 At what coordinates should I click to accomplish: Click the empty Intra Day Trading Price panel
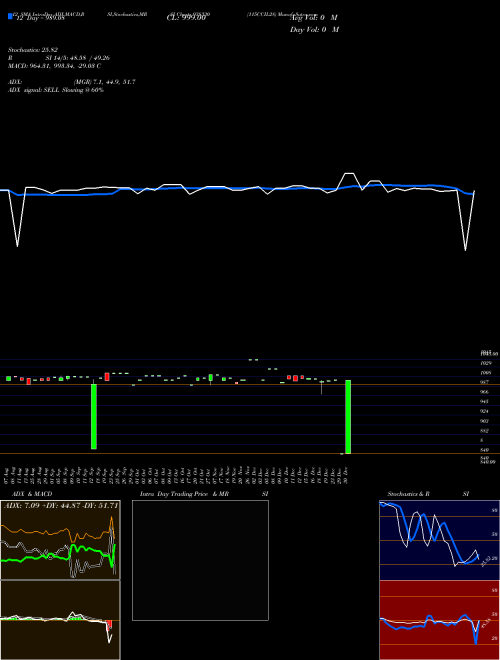[200, 560]
